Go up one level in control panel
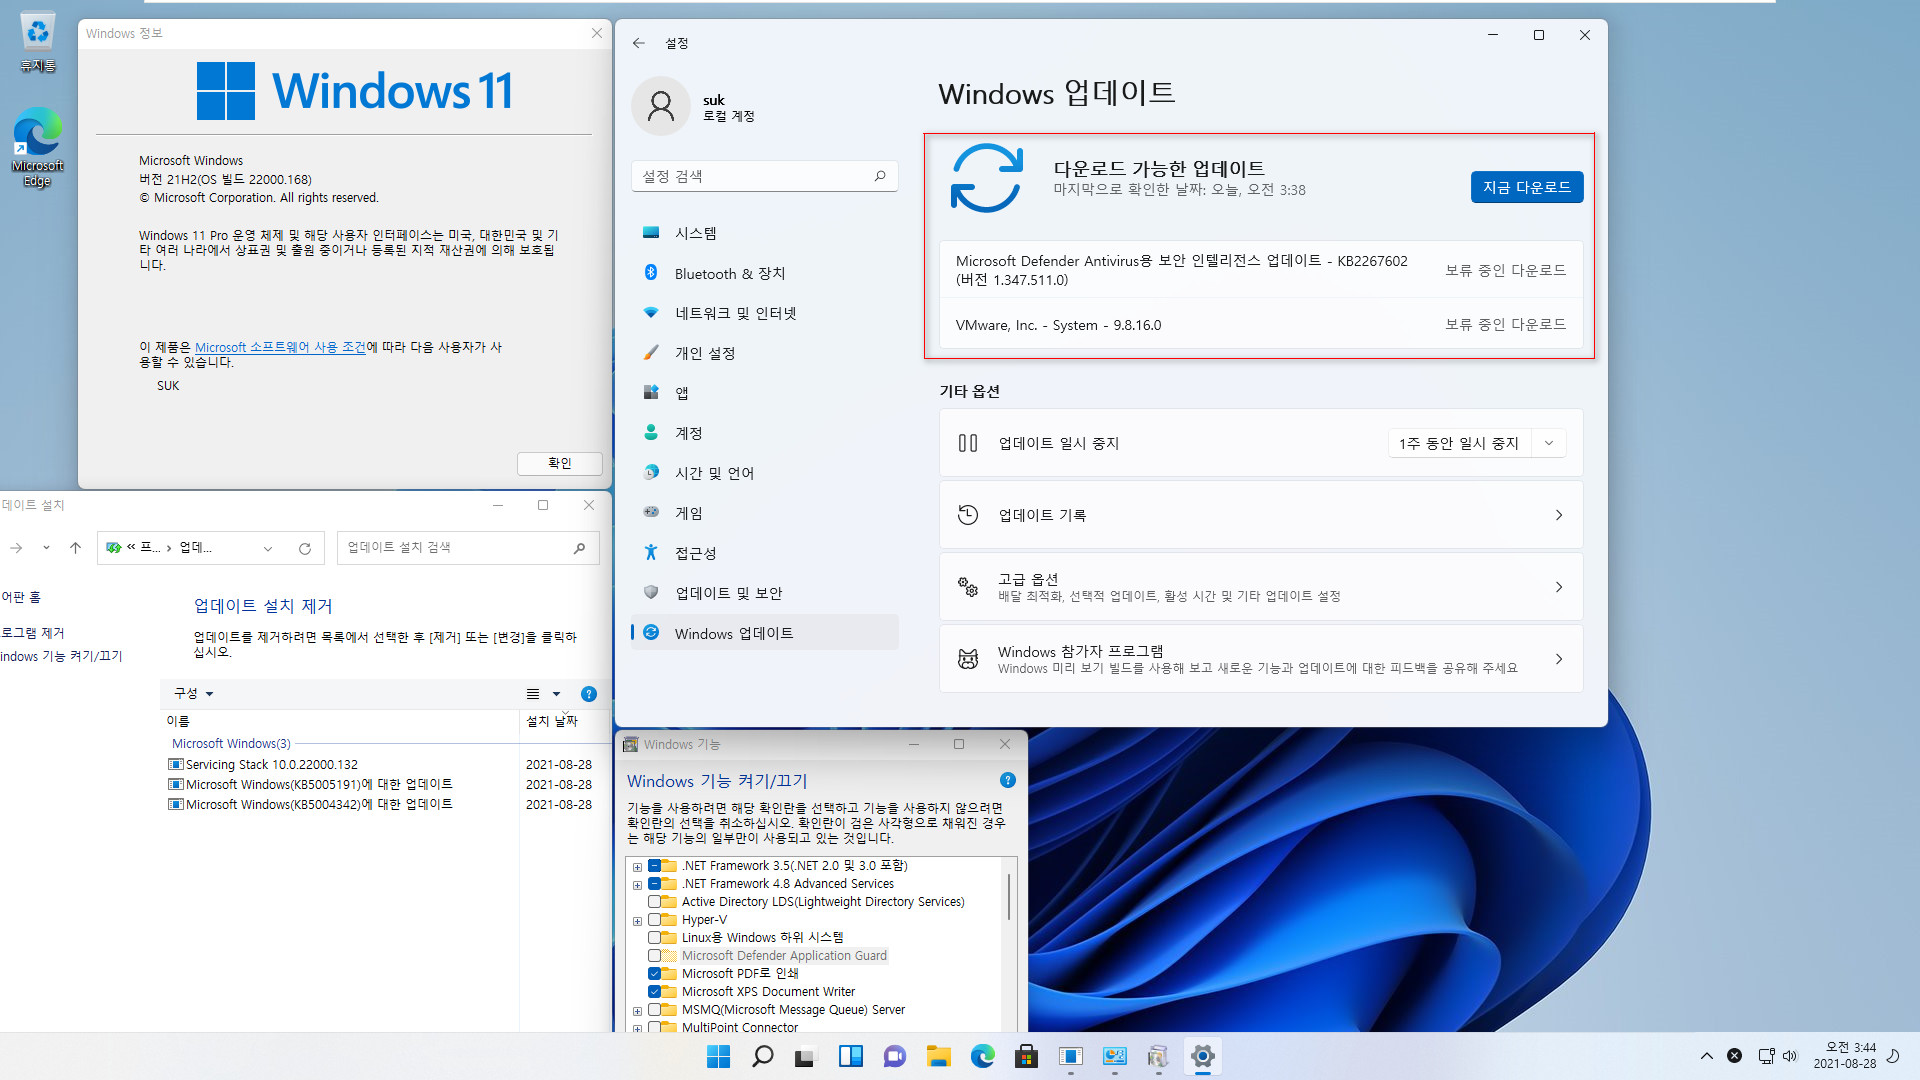The image size is (1920, 1080). (x=75, y=548)
